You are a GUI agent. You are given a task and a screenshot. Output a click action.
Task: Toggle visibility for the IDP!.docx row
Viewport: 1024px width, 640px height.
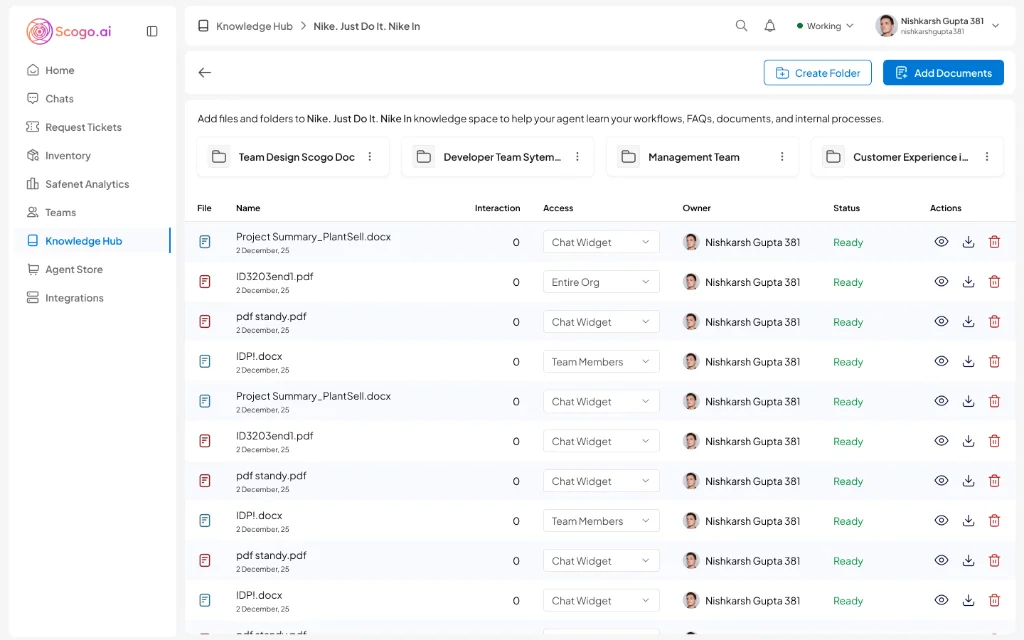click(941, 361)
